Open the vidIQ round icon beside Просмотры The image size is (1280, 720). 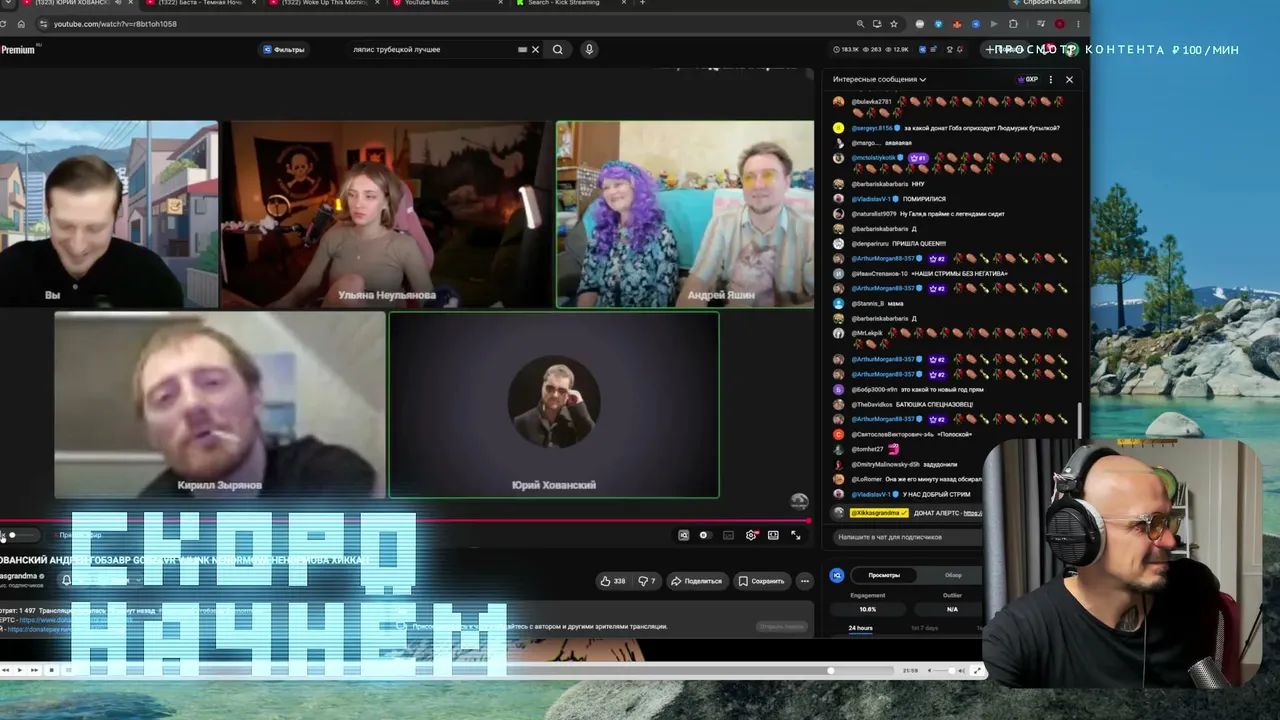coord(837,575)
